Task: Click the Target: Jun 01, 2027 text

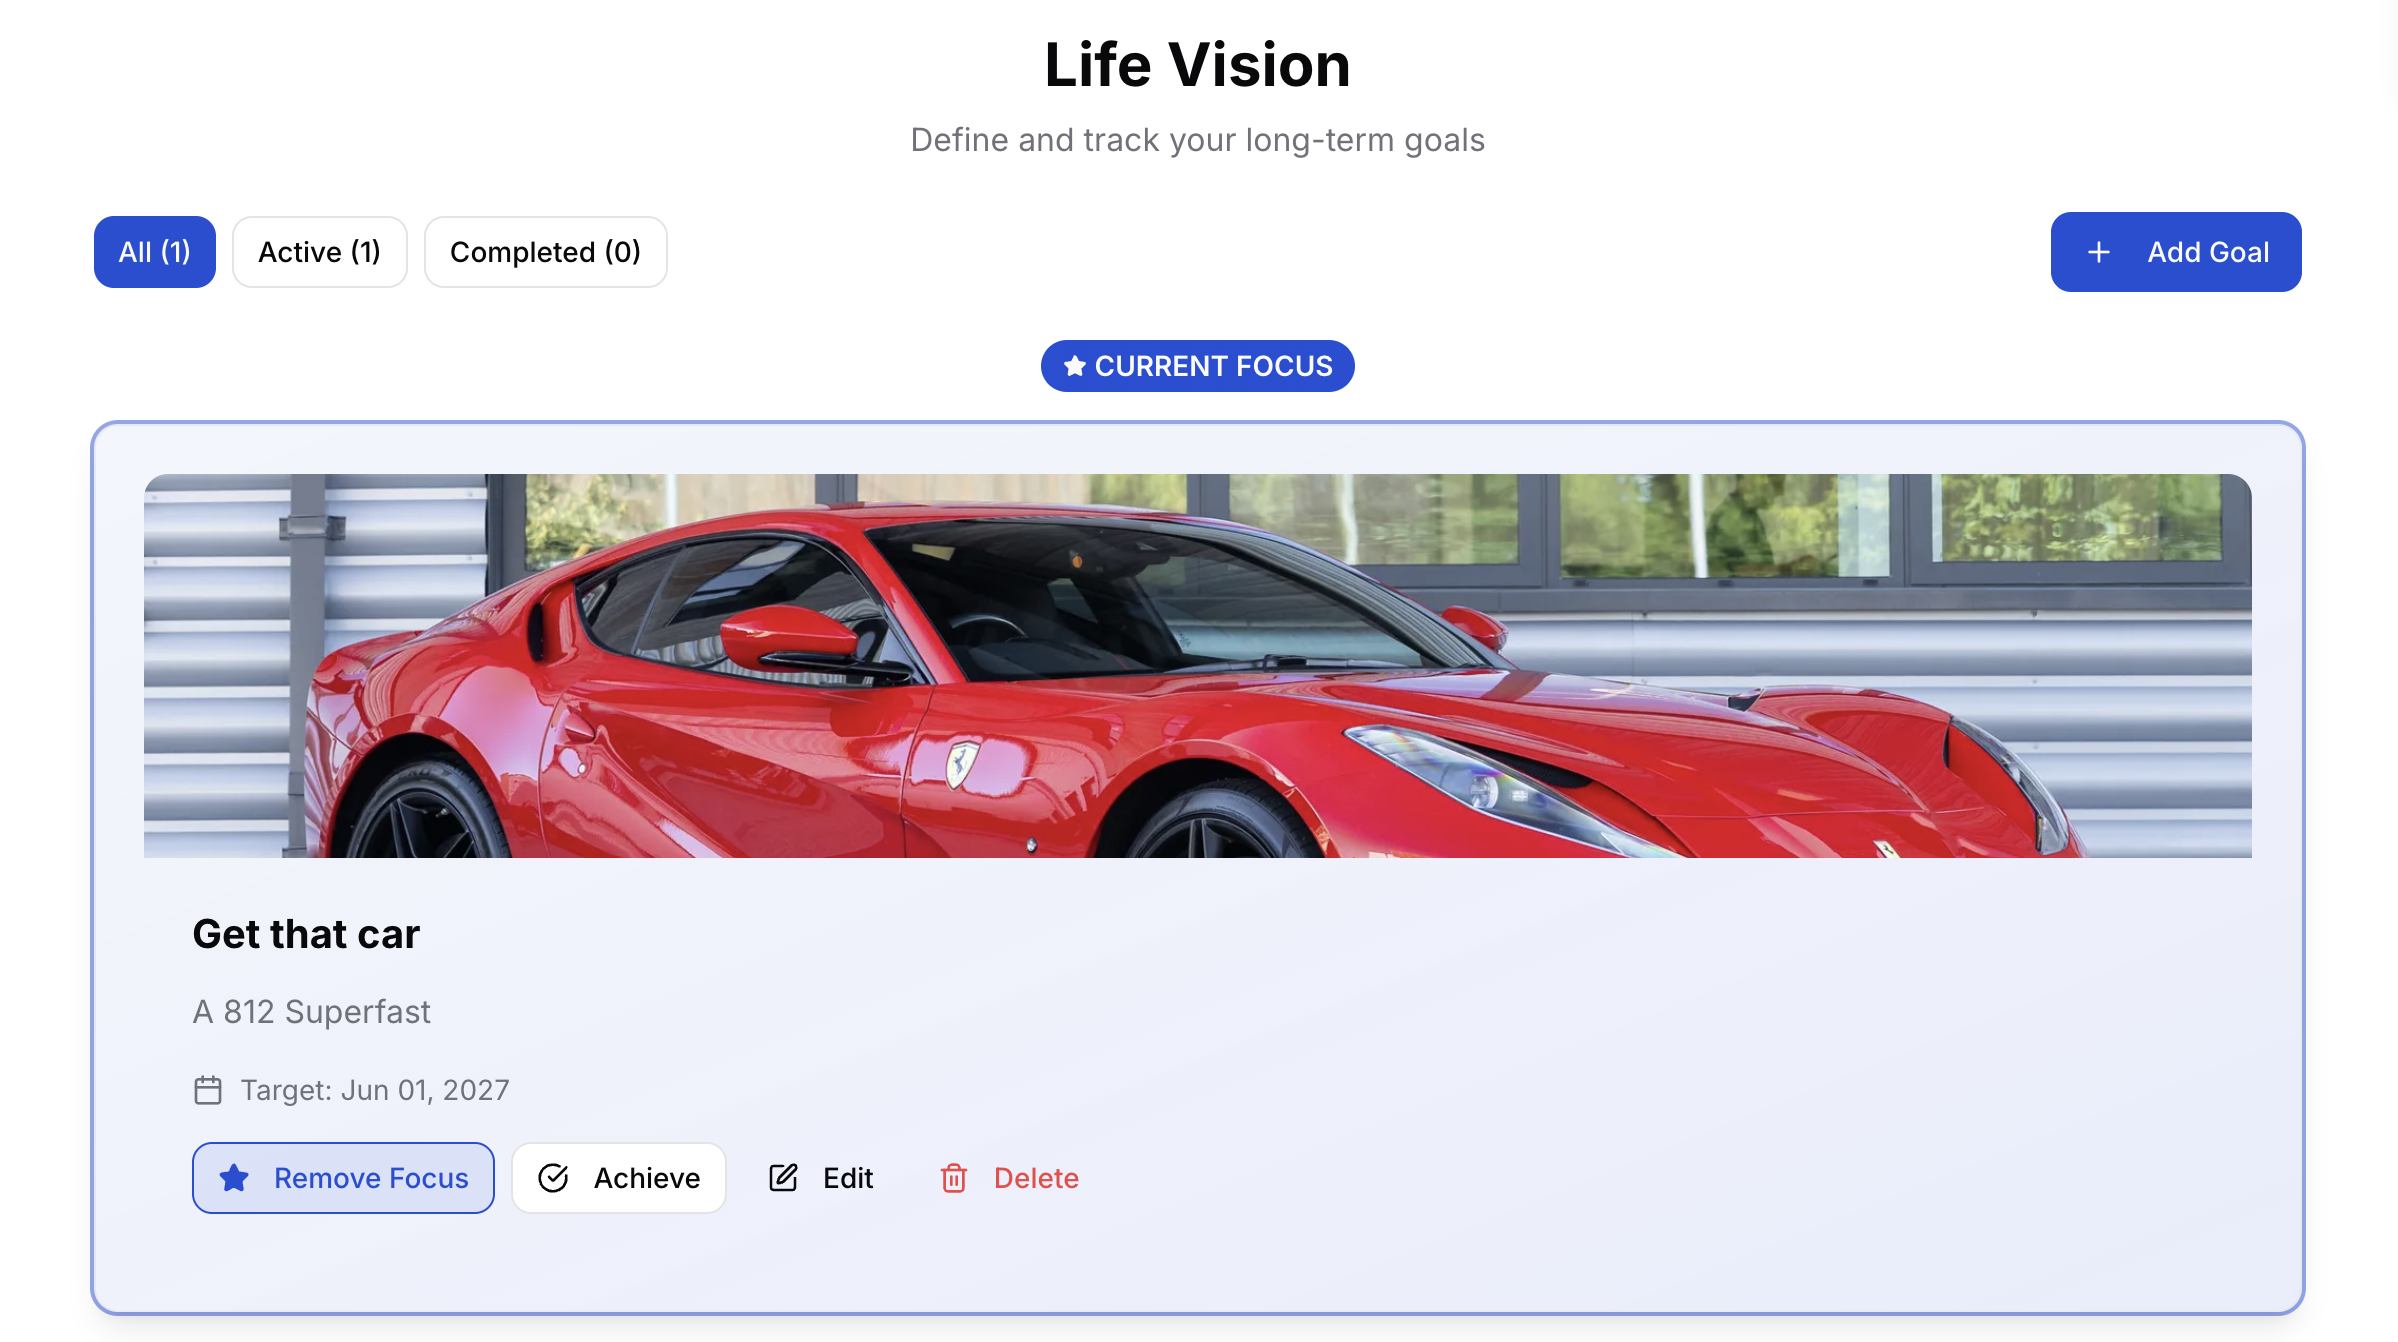Action: pyautogui.click(x=375, y=1090)
